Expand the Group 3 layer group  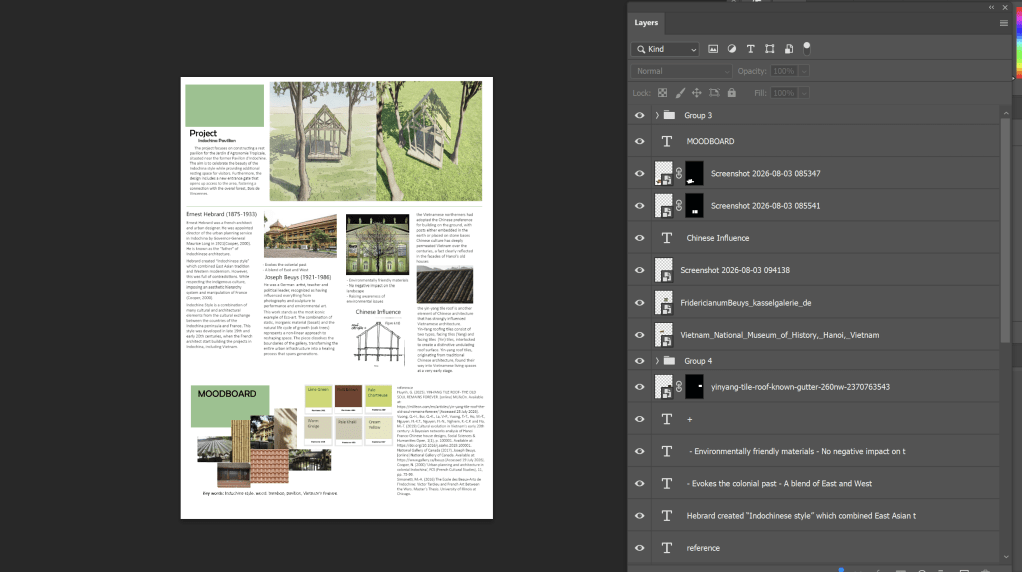657,115
